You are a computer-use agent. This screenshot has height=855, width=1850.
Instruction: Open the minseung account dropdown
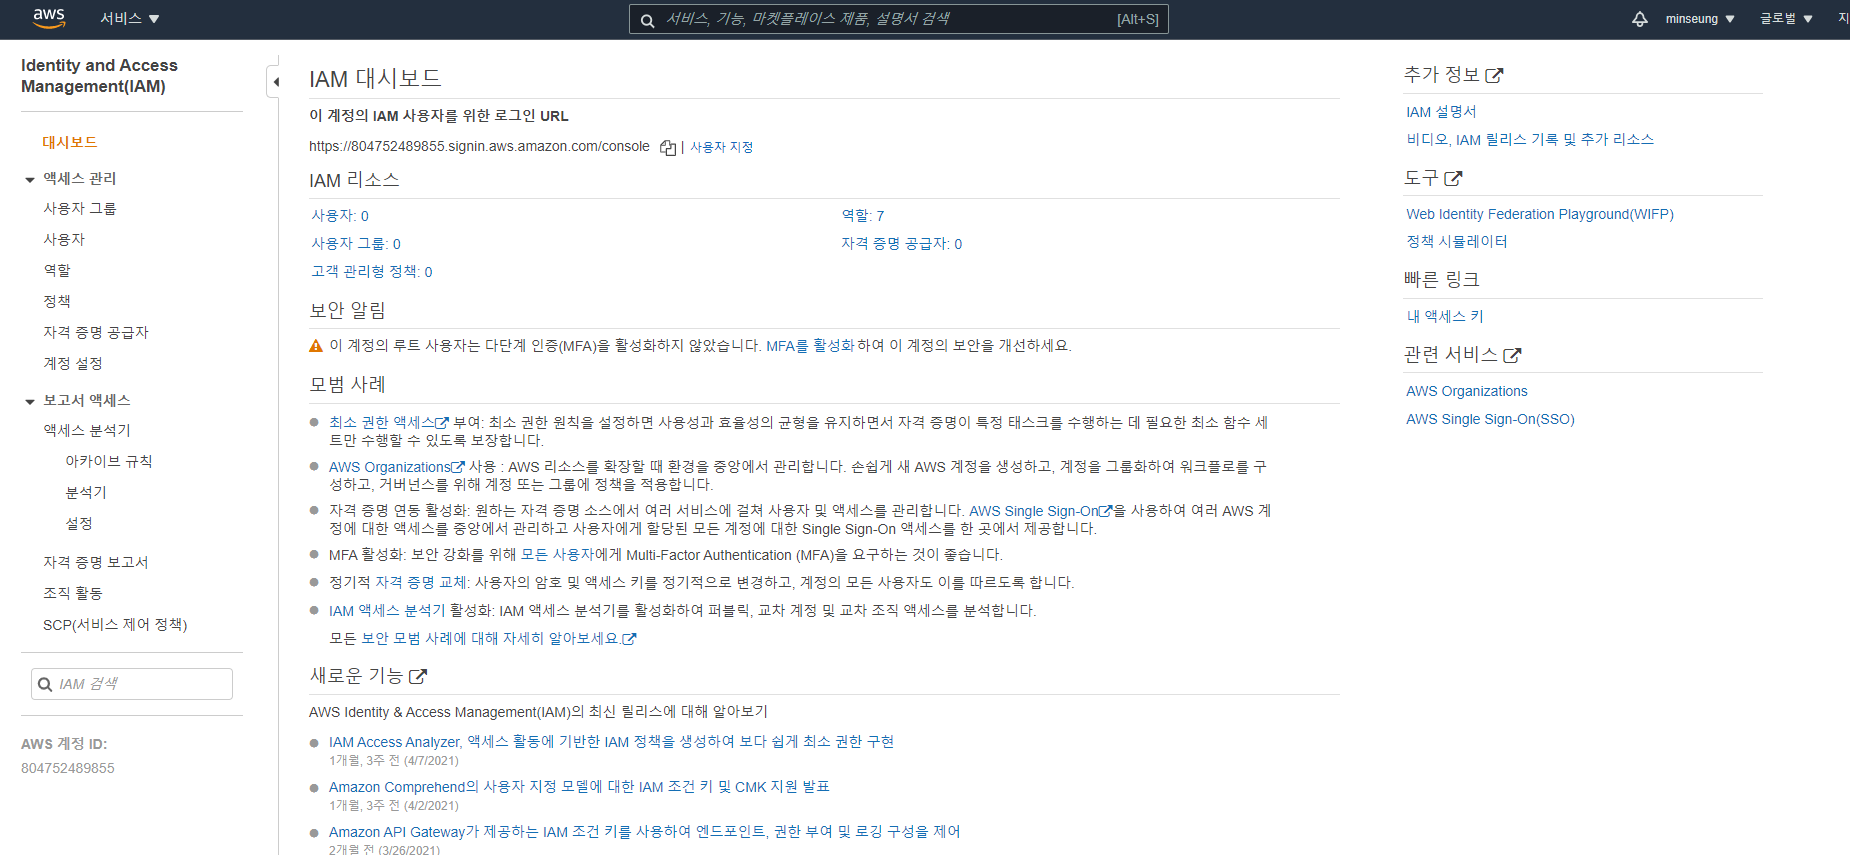coord(1700,19)
